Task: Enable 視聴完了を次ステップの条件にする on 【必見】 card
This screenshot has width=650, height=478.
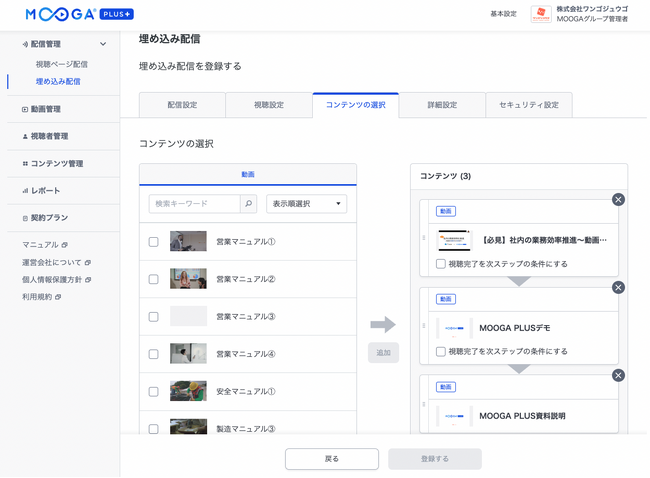Action: (441, 264)
